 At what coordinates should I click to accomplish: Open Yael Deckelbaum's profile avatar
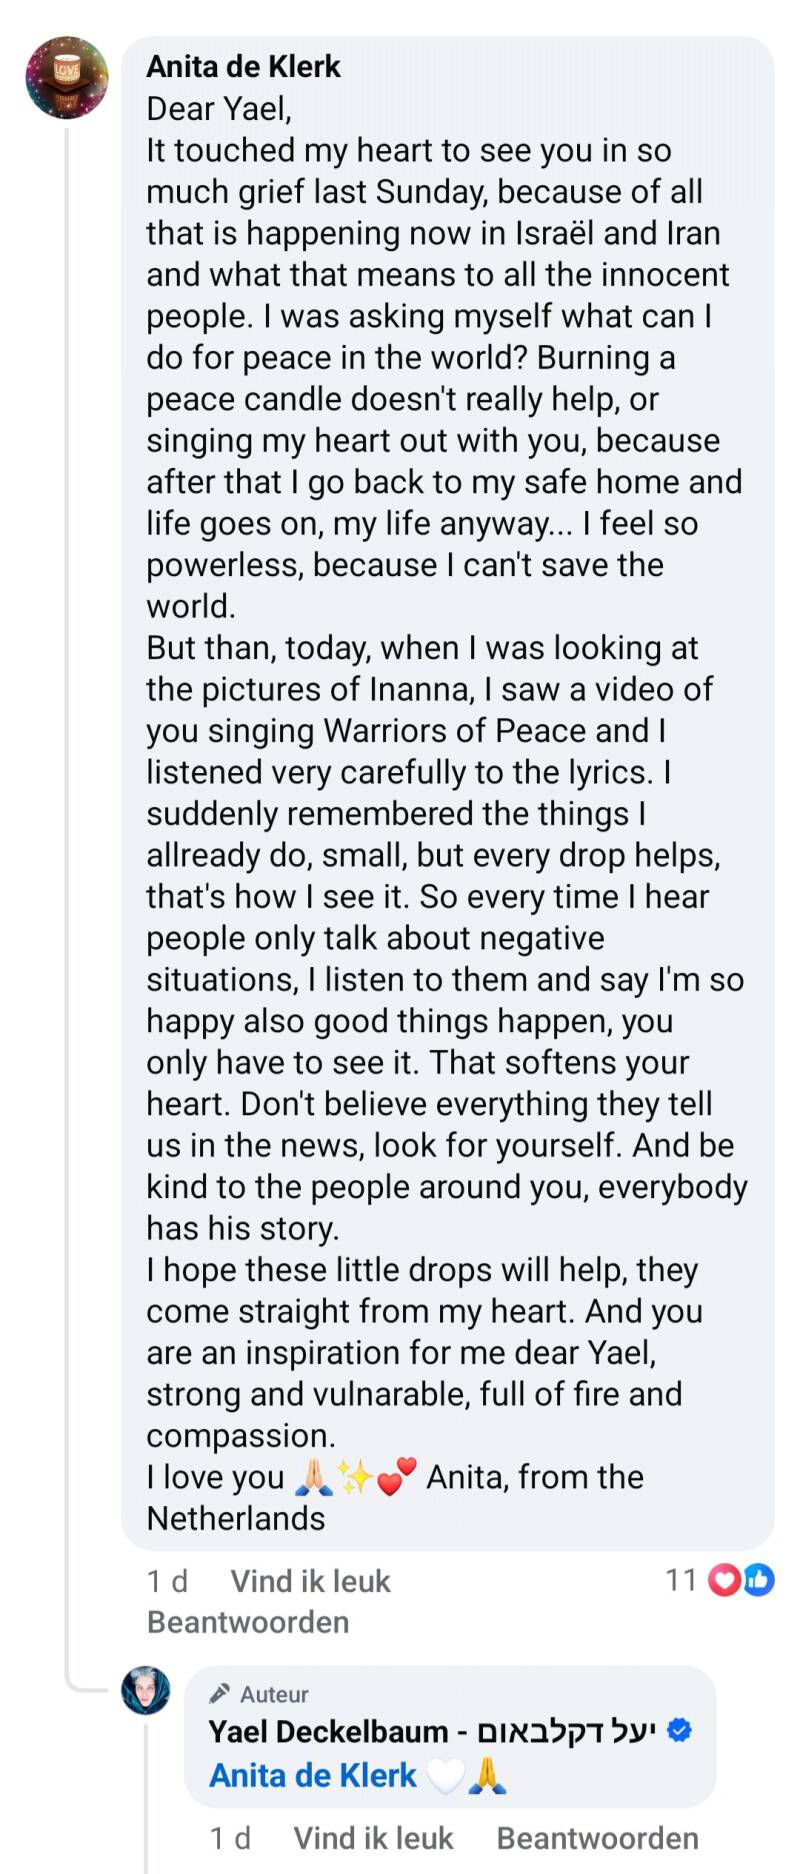(x=146, y=1691)
